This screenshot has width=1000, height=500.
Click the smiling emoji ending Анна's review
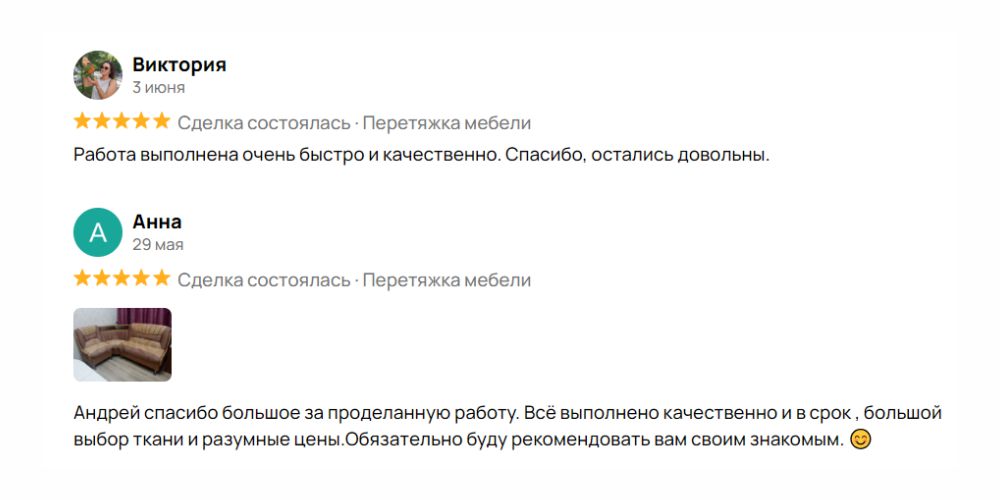[860, 439]
